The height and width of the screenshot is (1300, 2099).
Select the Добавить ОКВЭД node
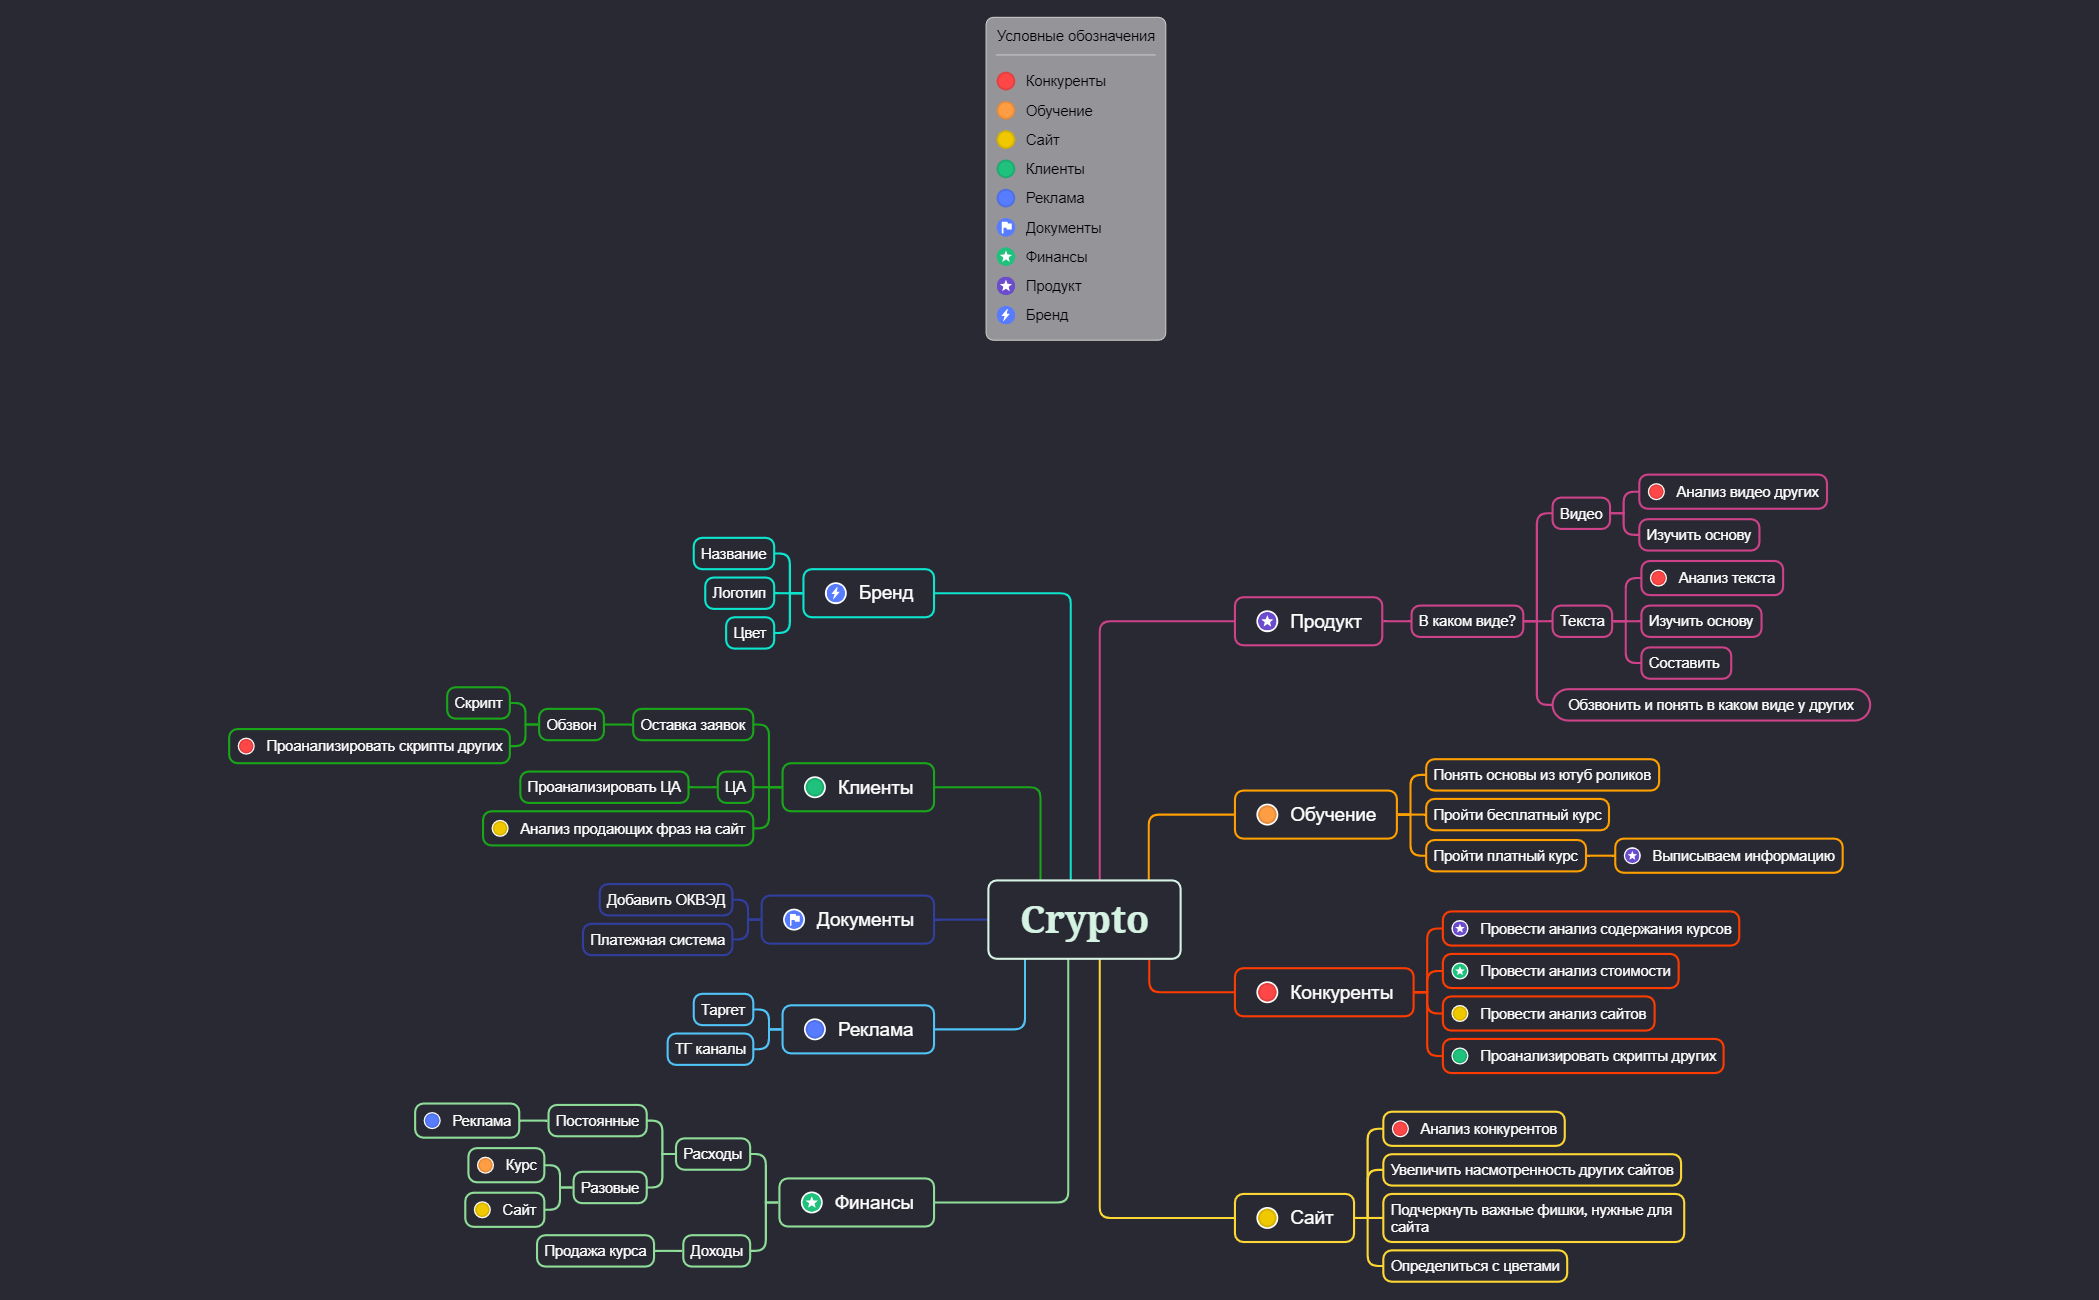(x=666, y=900)
